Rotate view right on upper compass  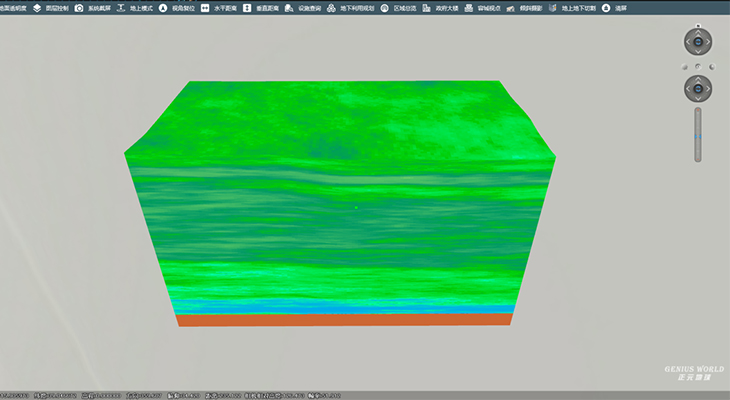click(x=708, y=42)
